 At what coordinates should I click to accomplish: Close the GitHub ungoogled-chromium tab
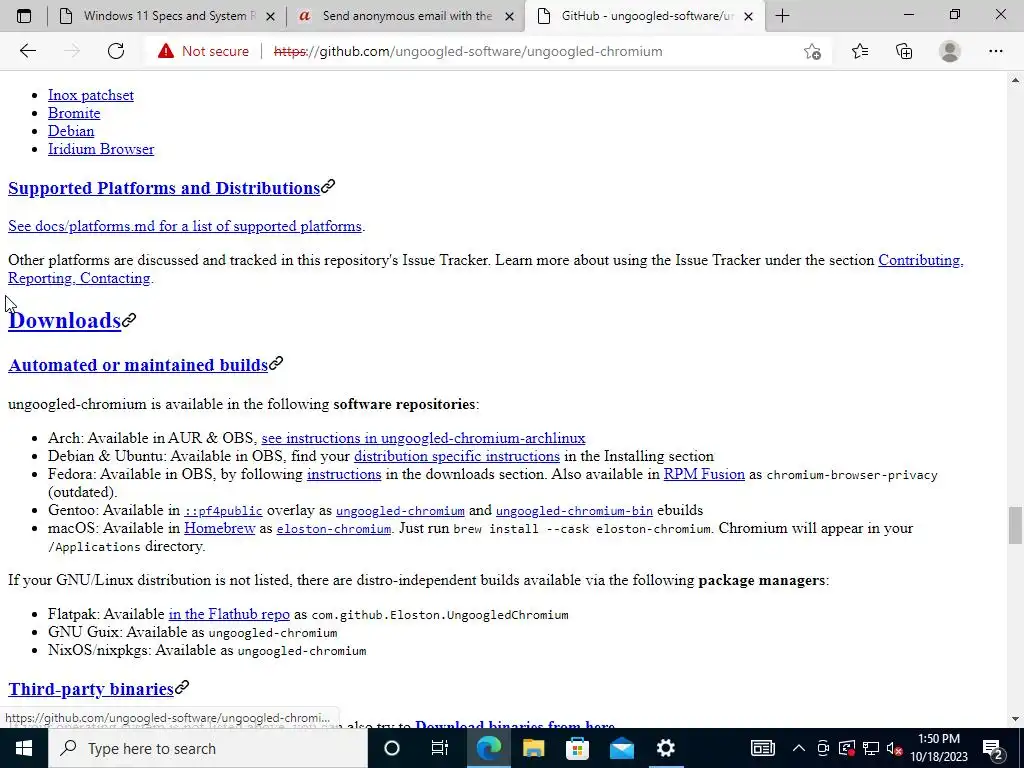(749, 16)
